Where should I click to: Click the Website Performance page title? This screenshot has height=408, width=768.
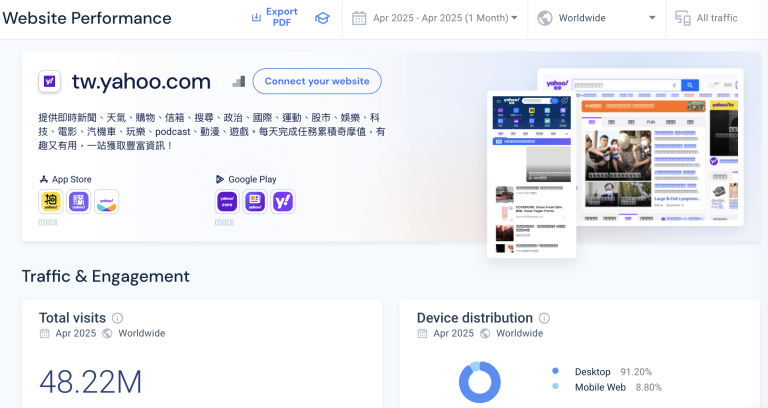87,18
